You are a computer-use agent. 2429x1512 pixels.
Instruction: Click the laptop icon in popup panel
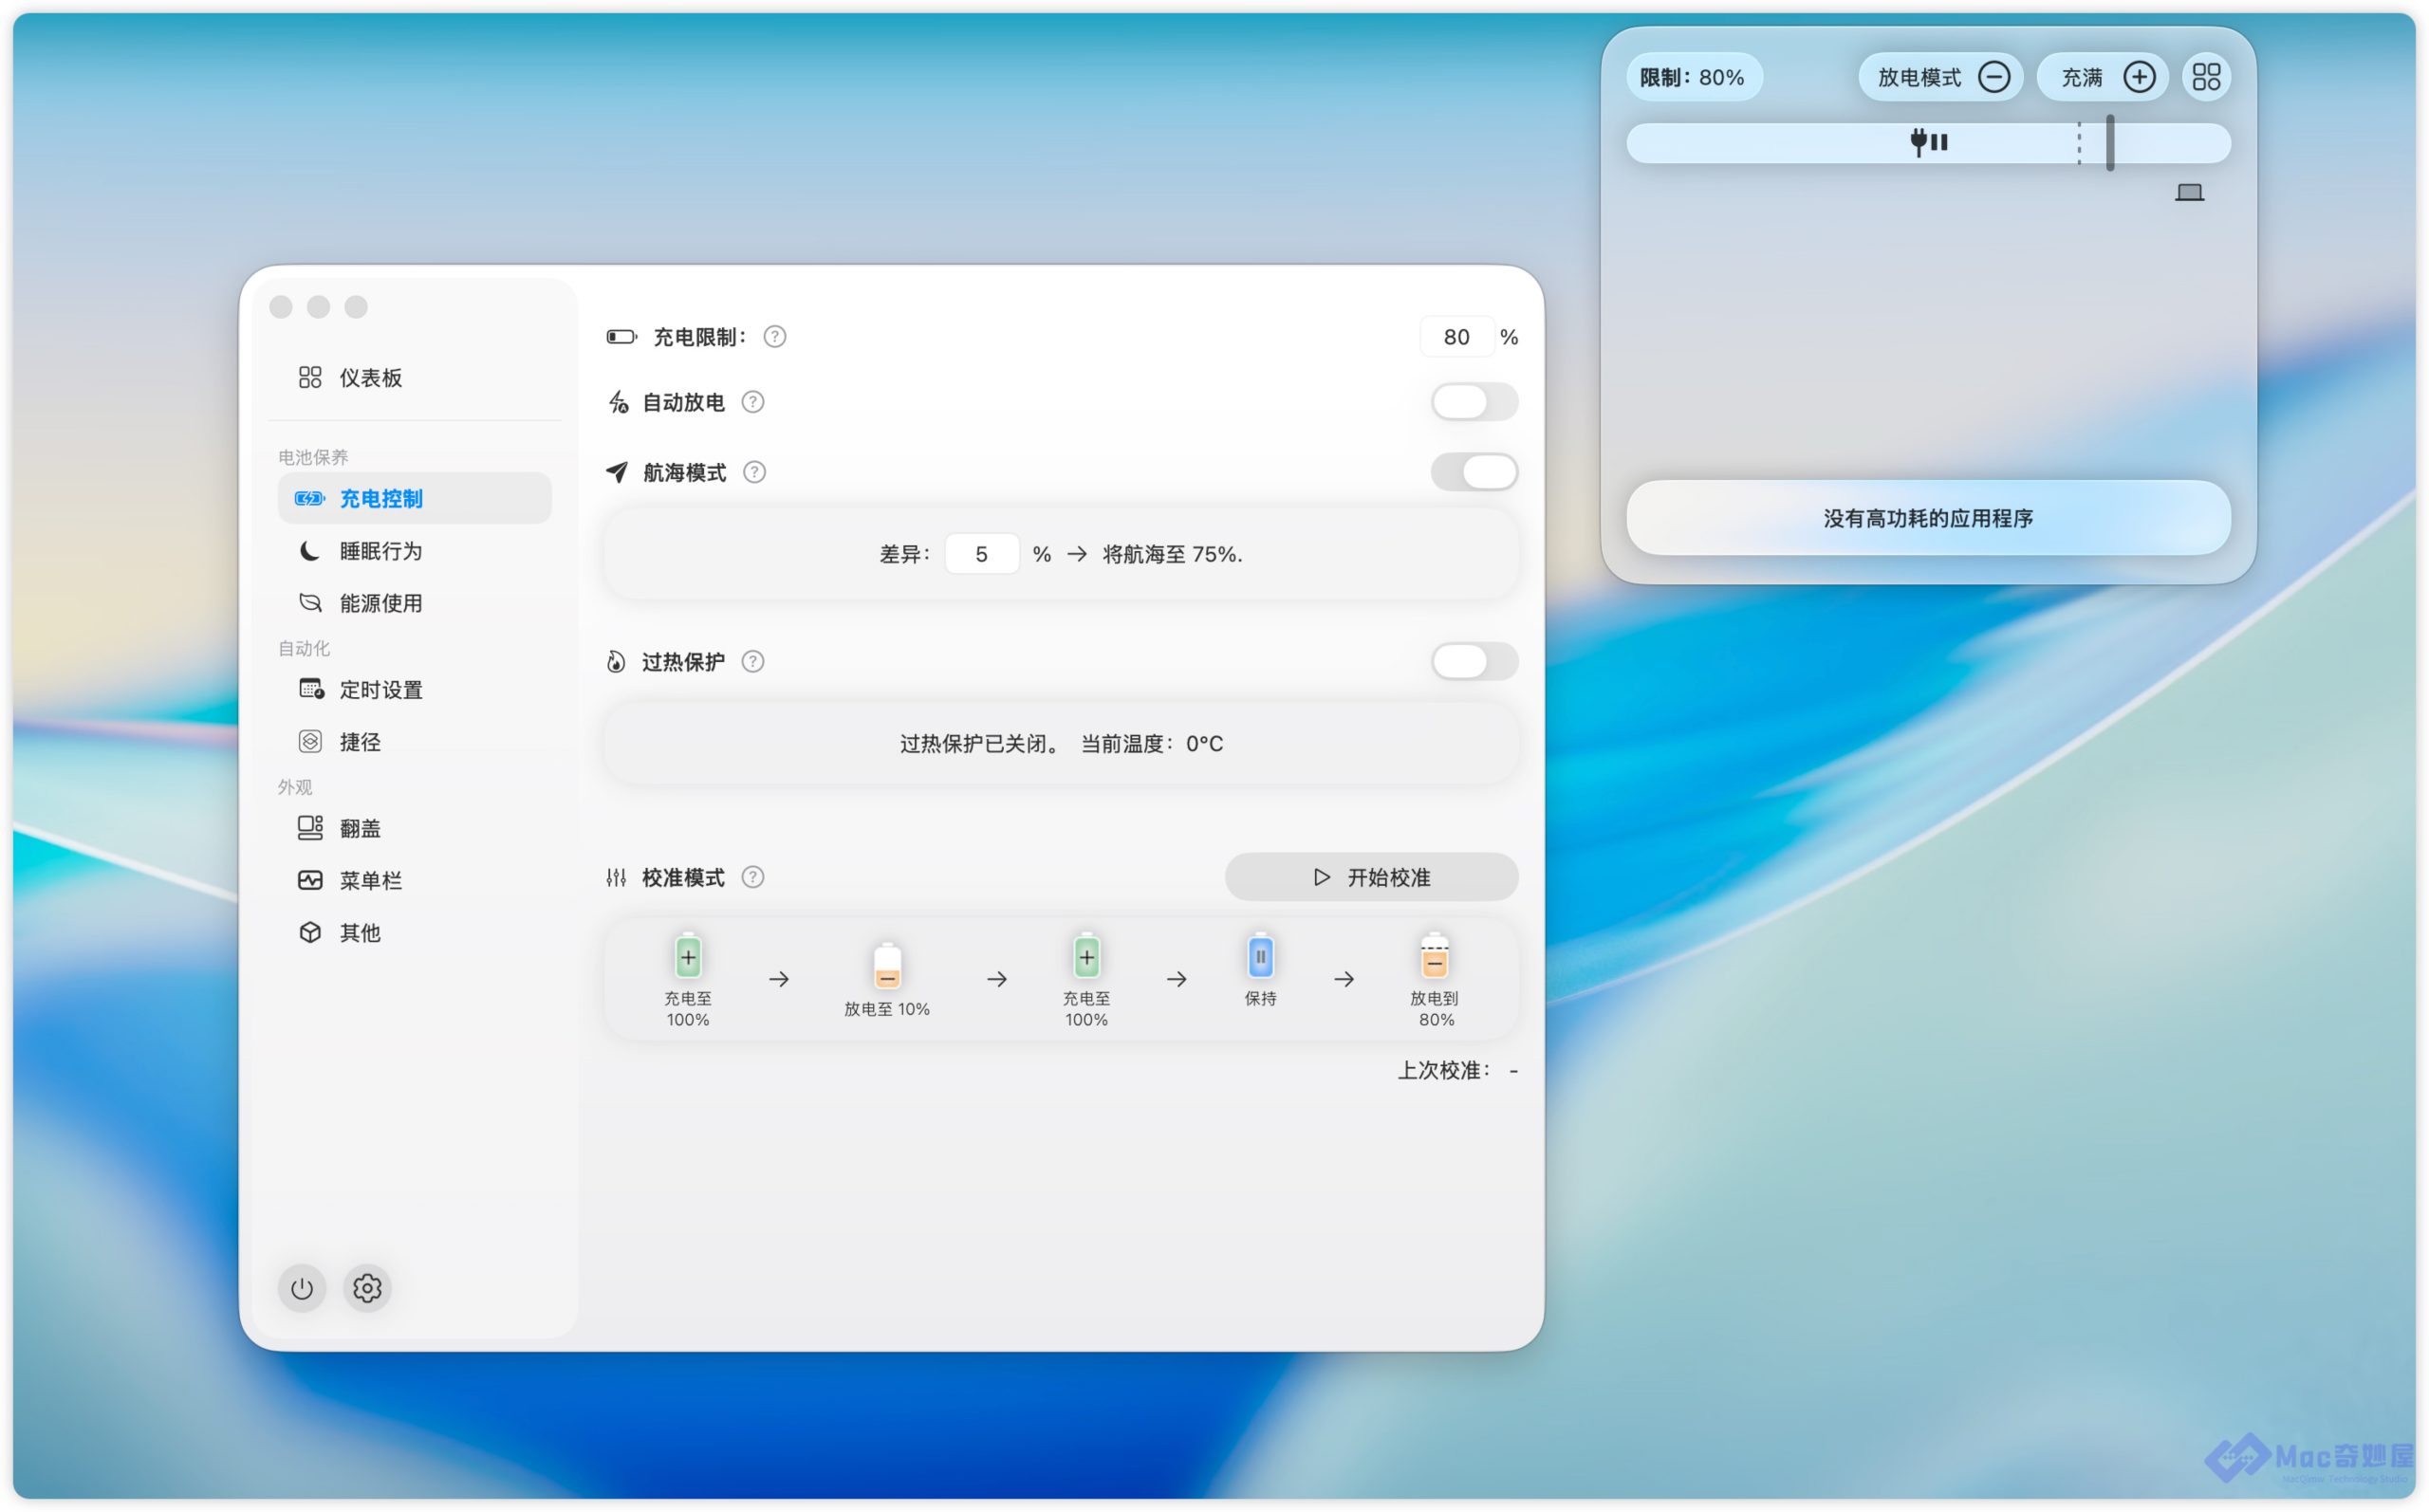click(2188, 192)
